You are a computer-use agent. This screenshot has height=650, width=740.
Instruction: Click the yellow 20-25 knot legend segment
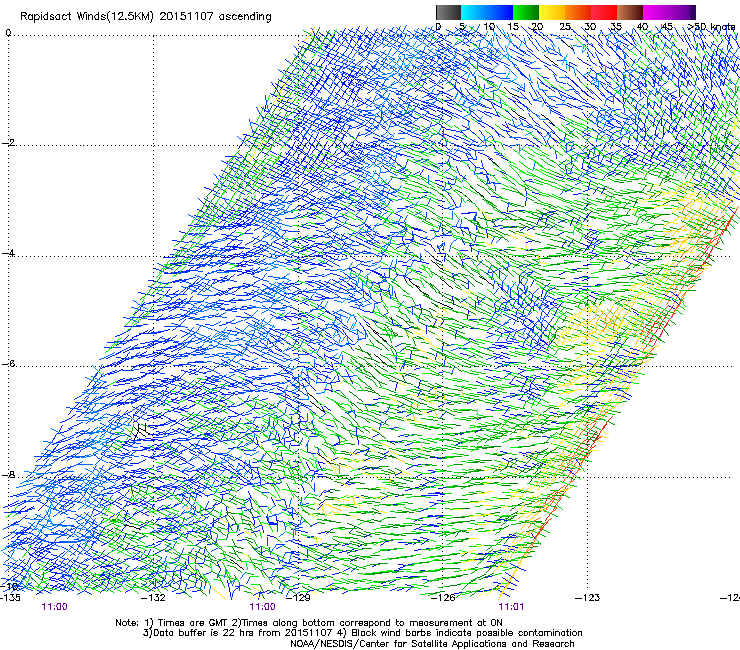552,12
